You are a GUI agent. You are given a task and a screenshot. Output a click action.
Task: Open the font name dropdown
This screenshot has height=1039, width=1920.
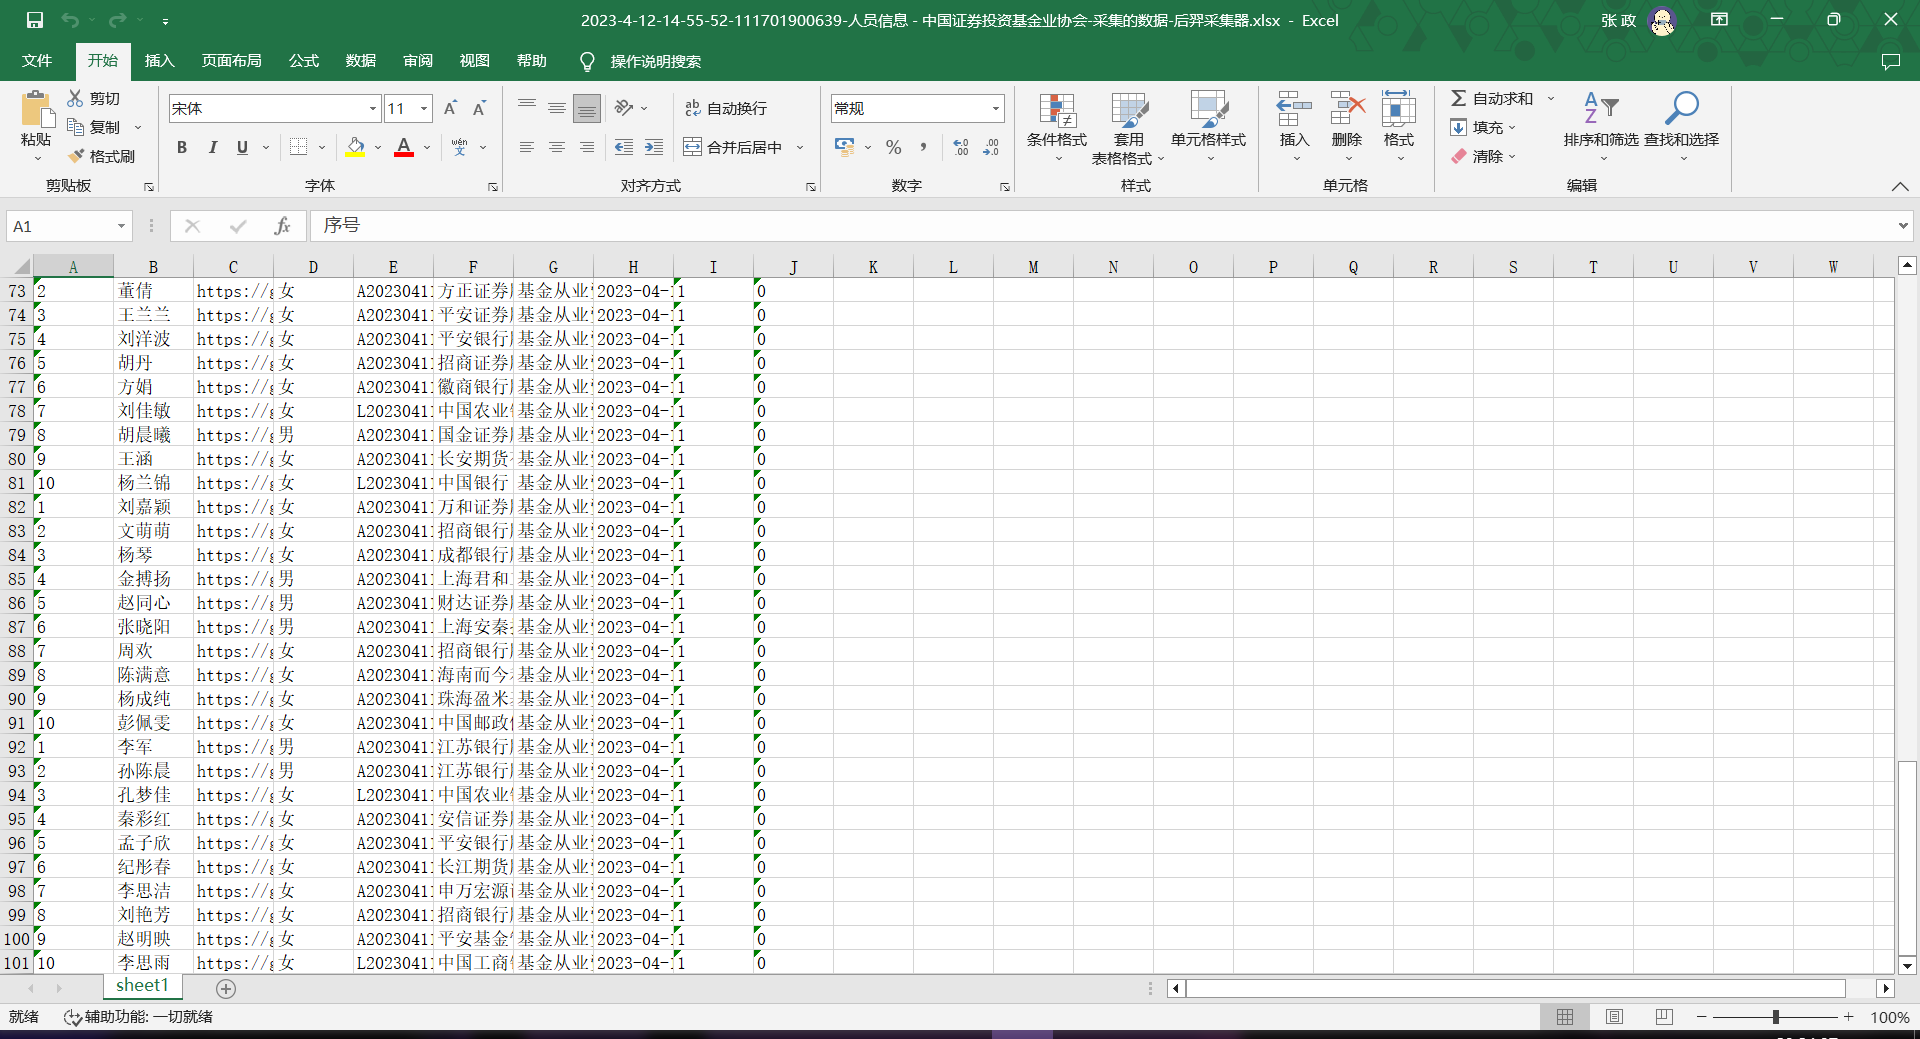coord(372,108)
